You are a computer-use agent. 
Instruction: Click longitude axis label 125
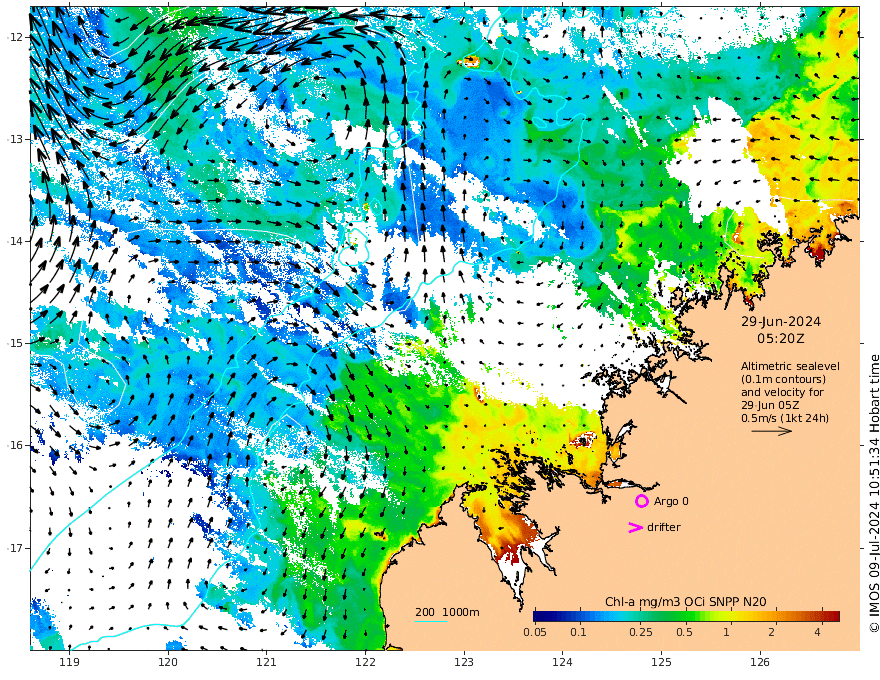pos(661,663)
